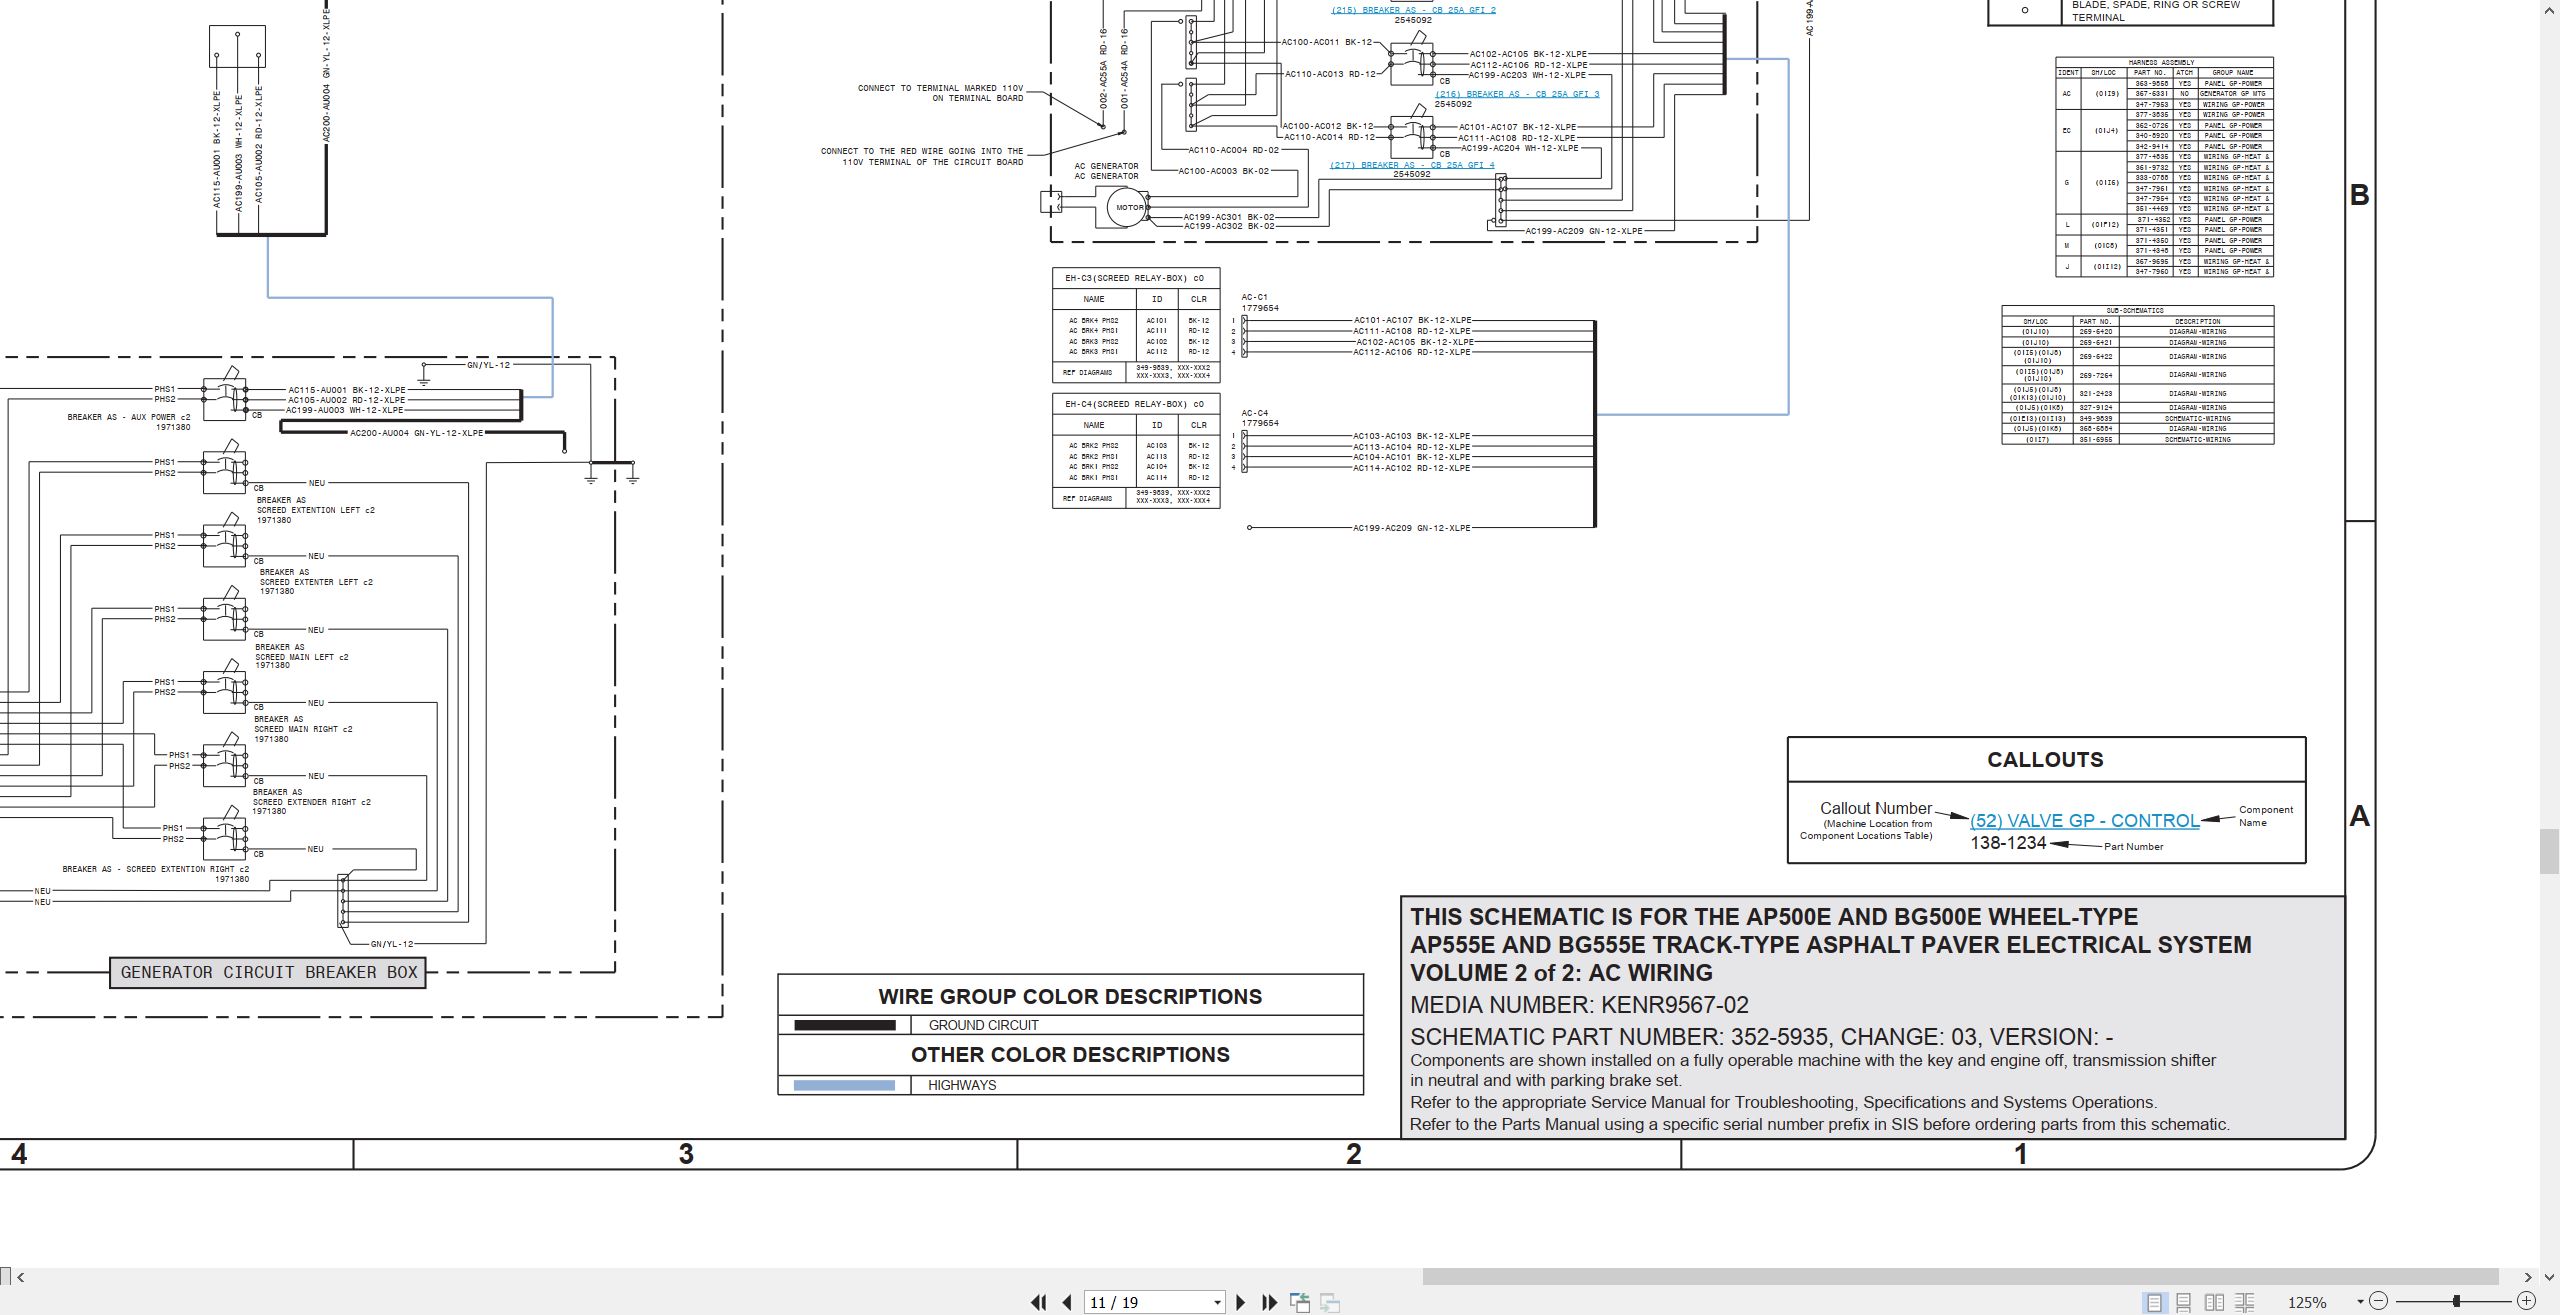The width and height of the screenshot is (2560, 1315).
Task: Click the CALLOUTS heading
Action: [x=2045, y=760]
